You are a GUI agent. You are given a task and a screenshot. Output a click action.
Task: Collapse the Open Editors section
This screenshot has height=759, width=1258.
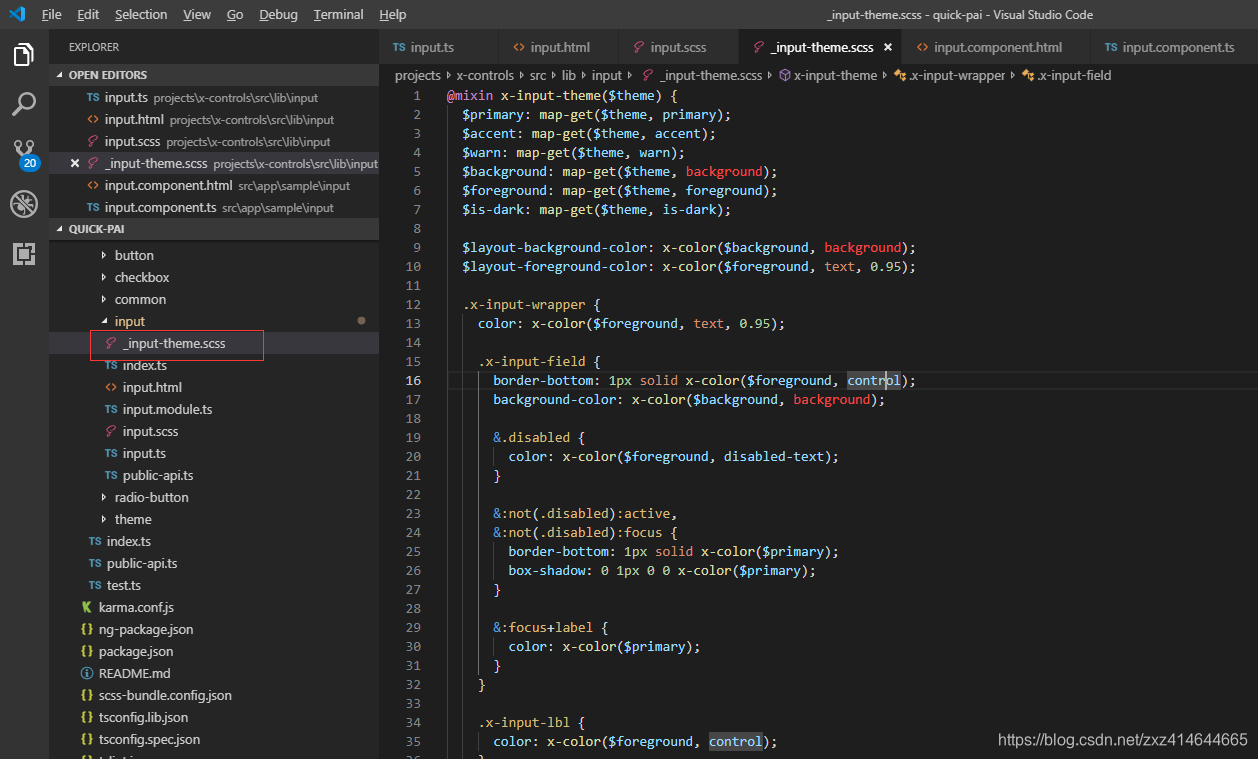(214, 75)
